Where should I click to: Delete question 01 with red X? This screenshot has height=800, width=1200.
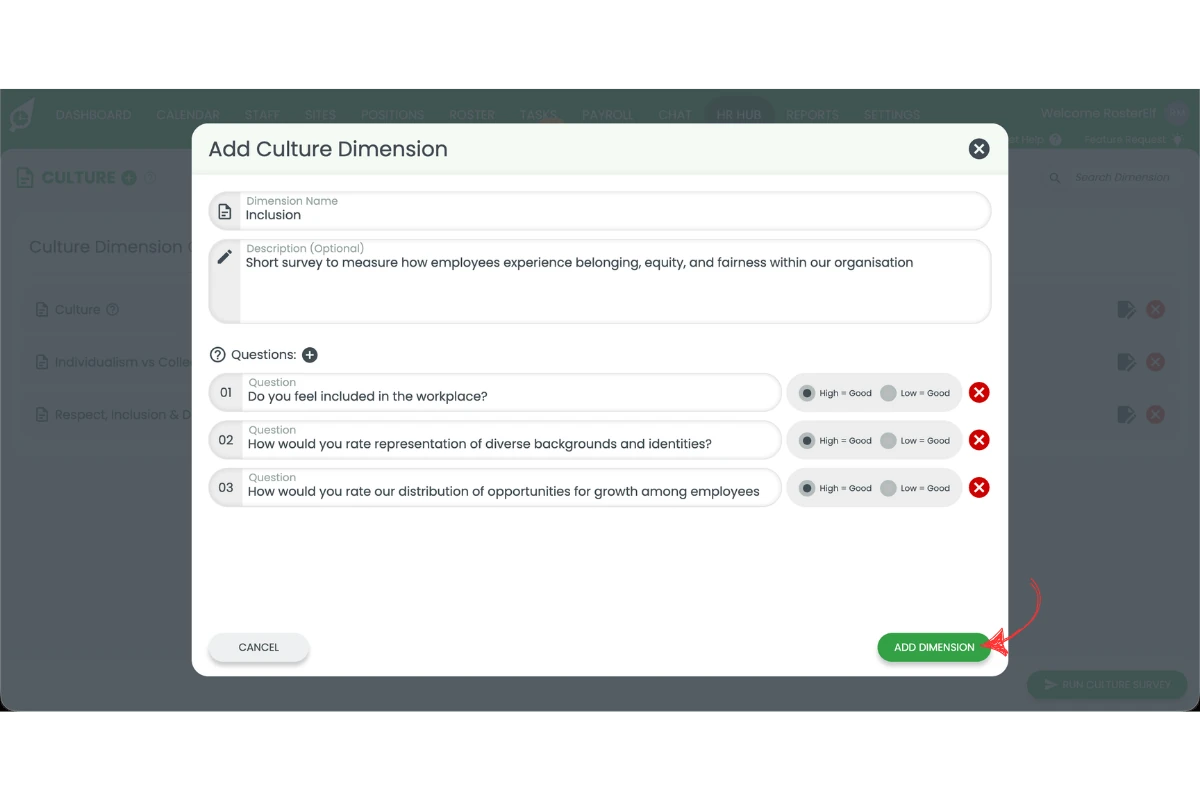pyautogui.click(x=980, y=392)
